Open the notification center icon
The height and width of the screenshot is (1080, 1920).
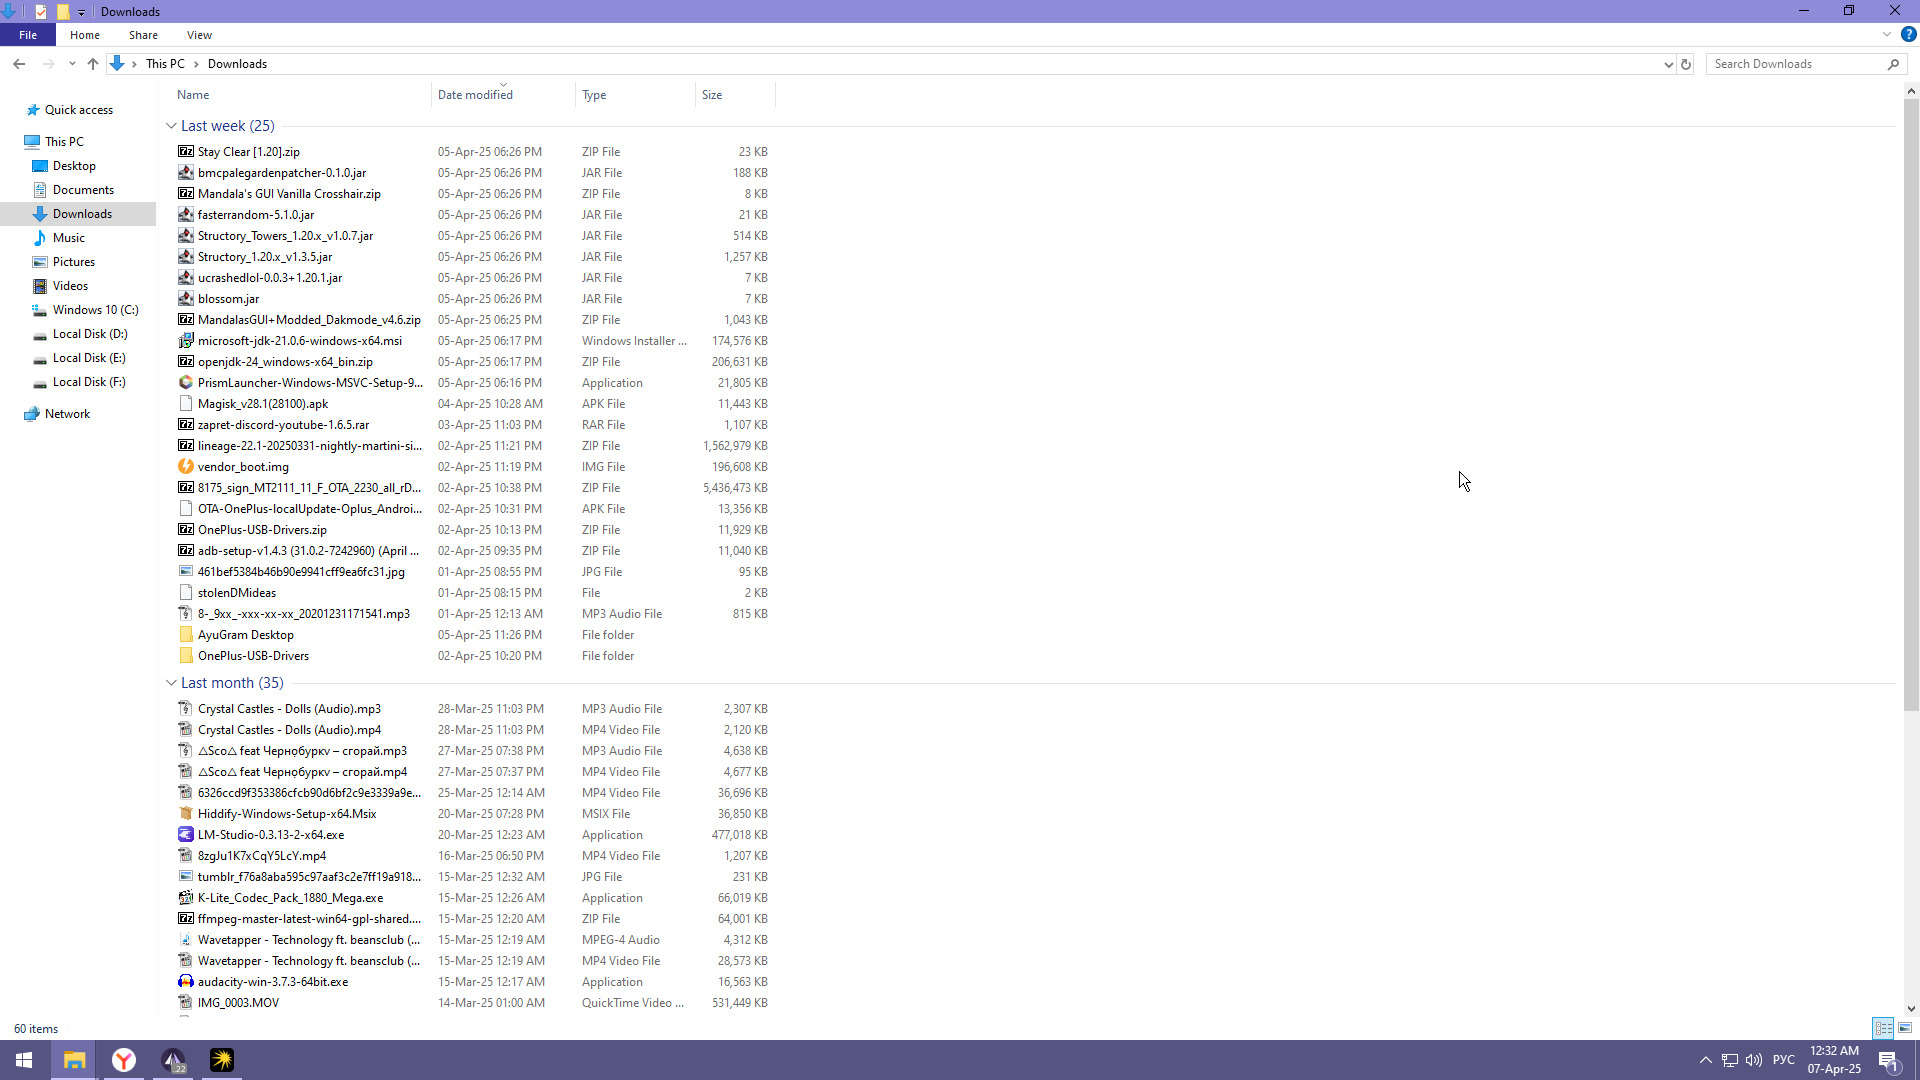pyautogui.click(x=1889, y=1060)
